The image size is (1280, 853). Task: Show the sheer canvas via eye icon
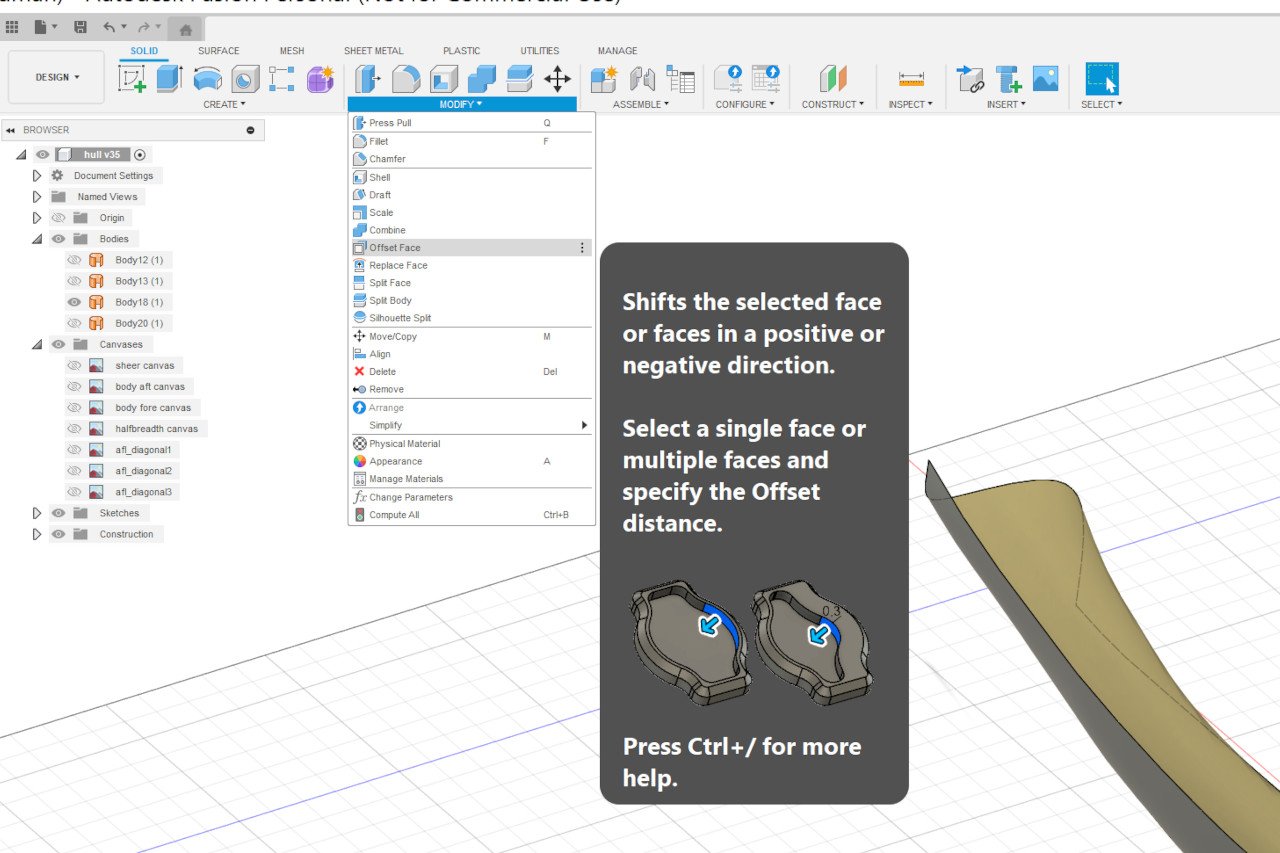click(x=74, y=365)
